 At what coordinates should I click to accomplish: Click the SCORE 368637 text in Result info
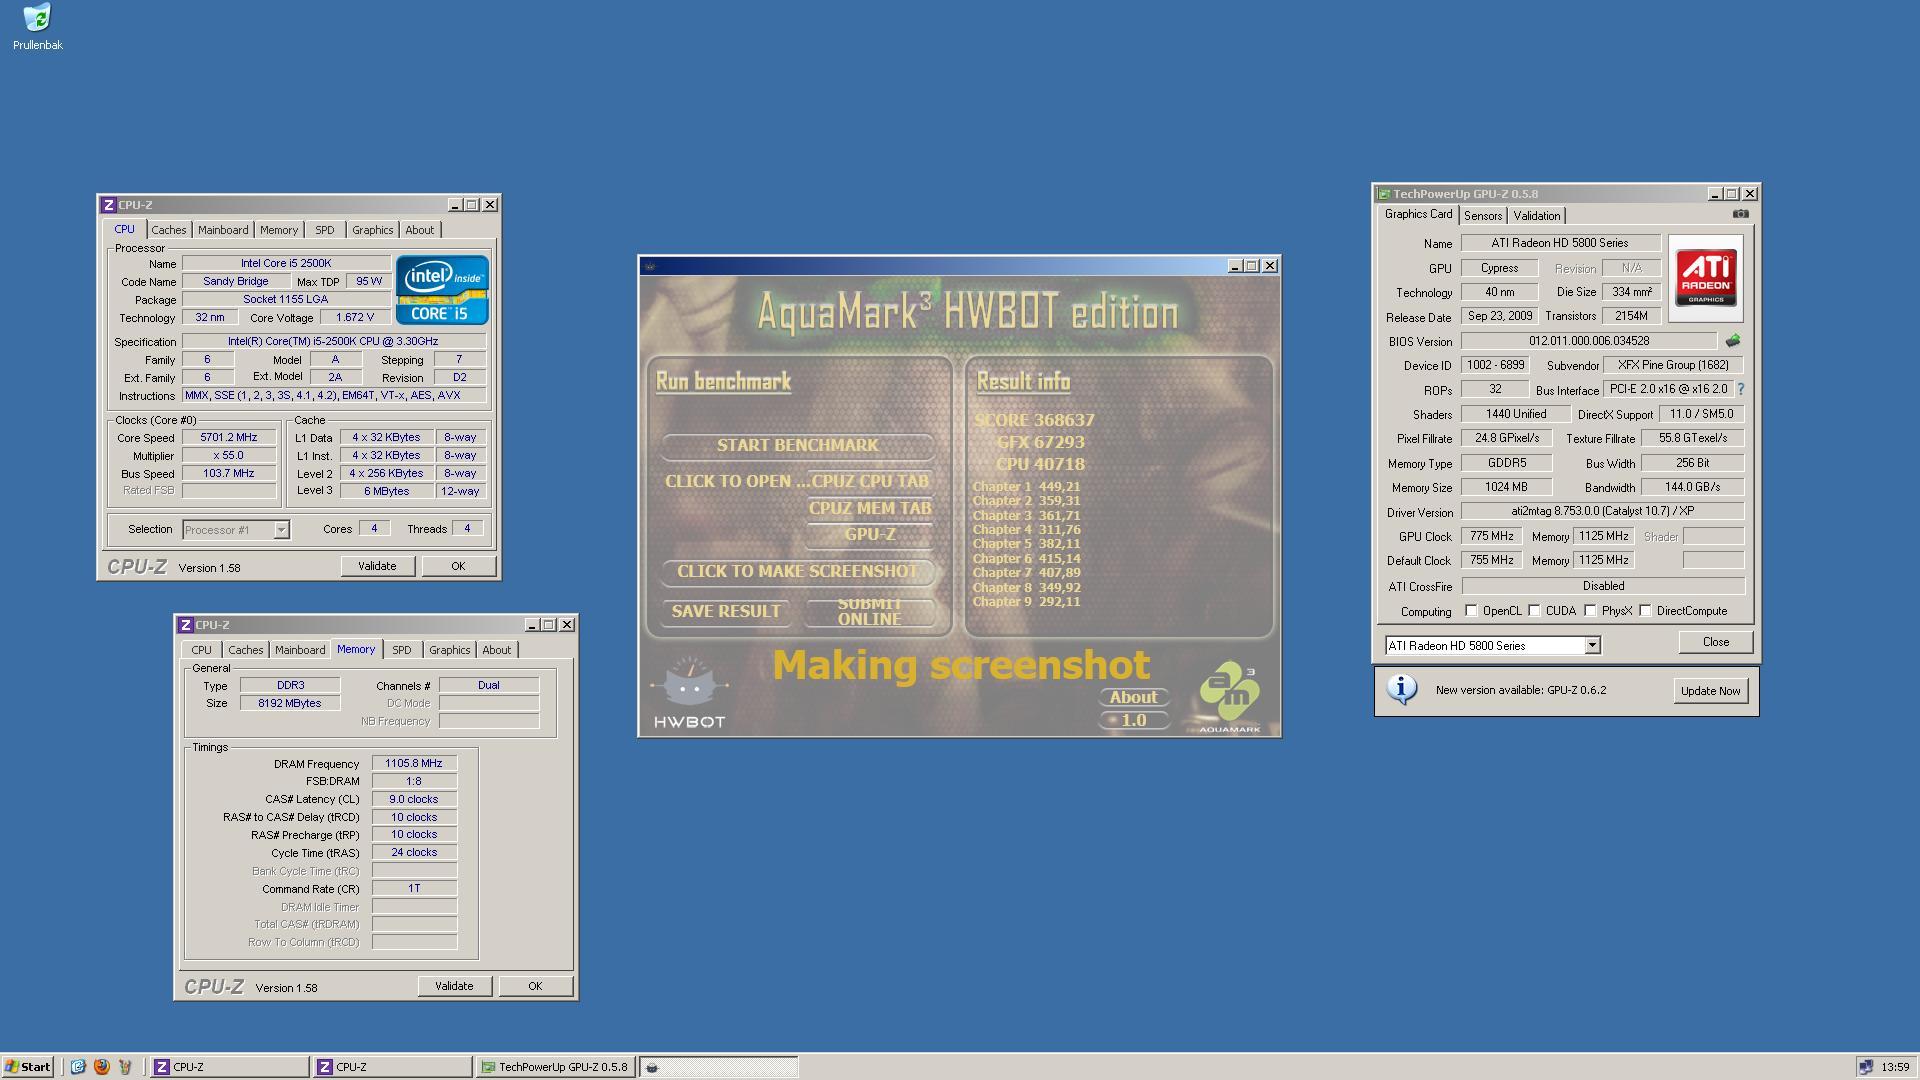1034,421
